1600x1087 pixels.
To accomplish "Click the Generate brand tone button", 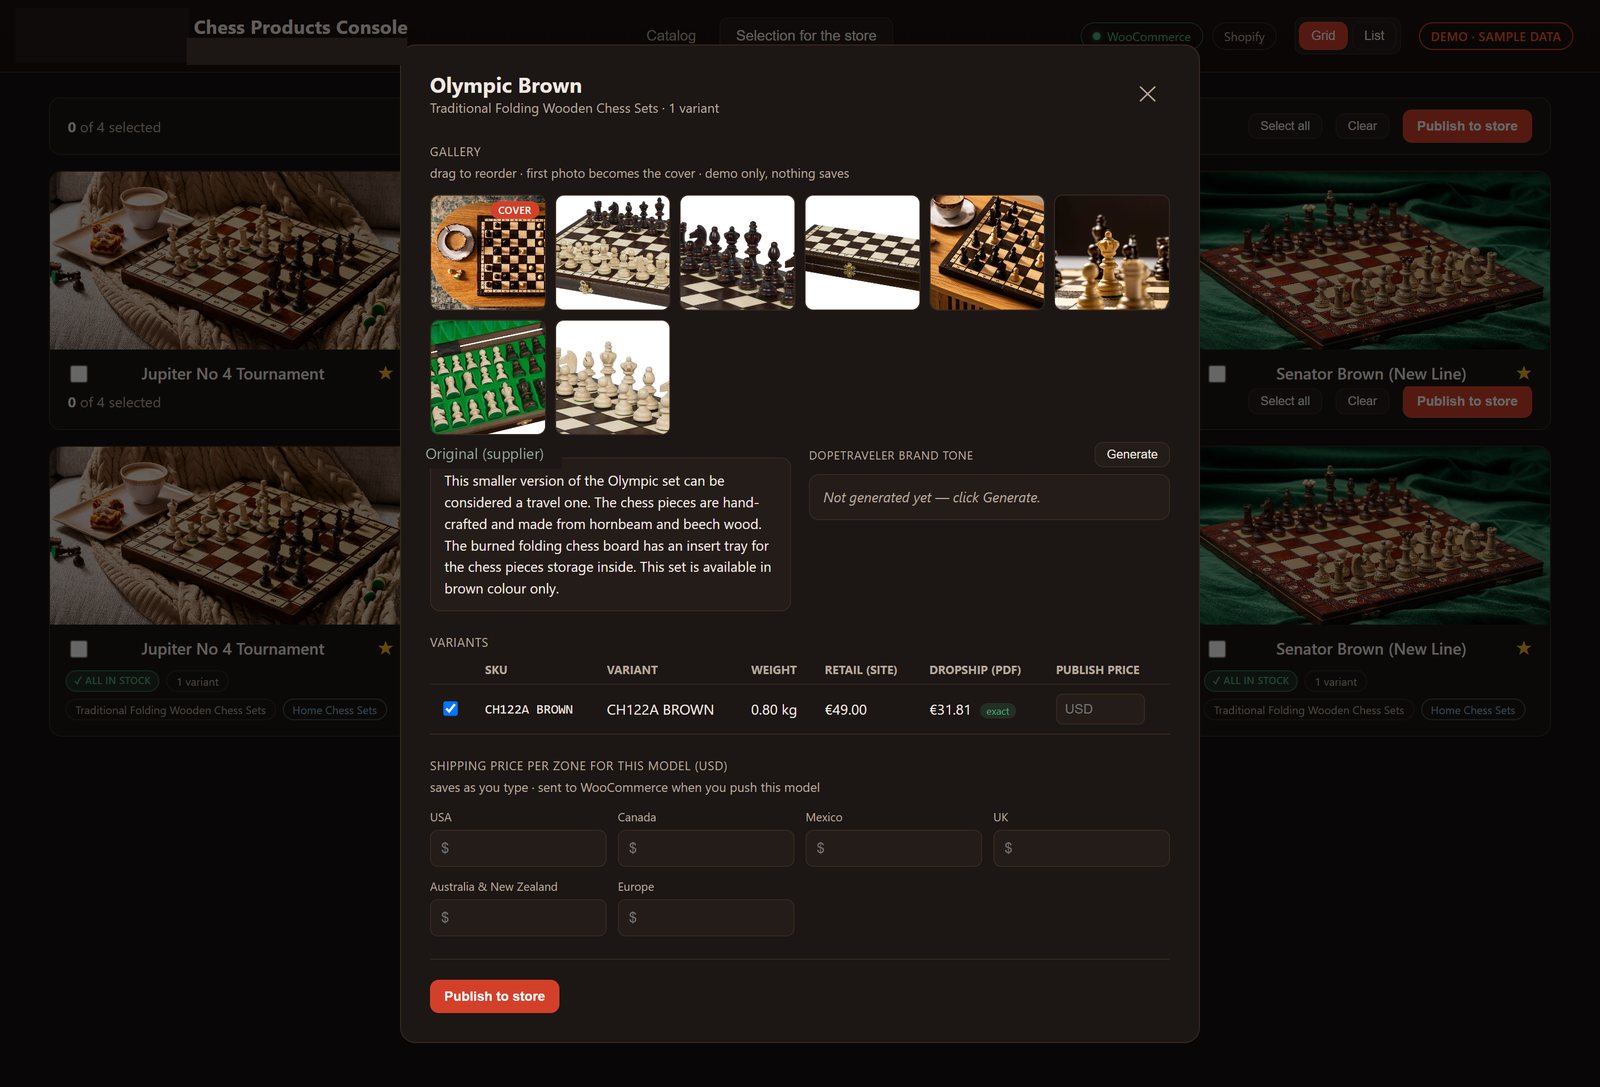I will [1132, 454].
